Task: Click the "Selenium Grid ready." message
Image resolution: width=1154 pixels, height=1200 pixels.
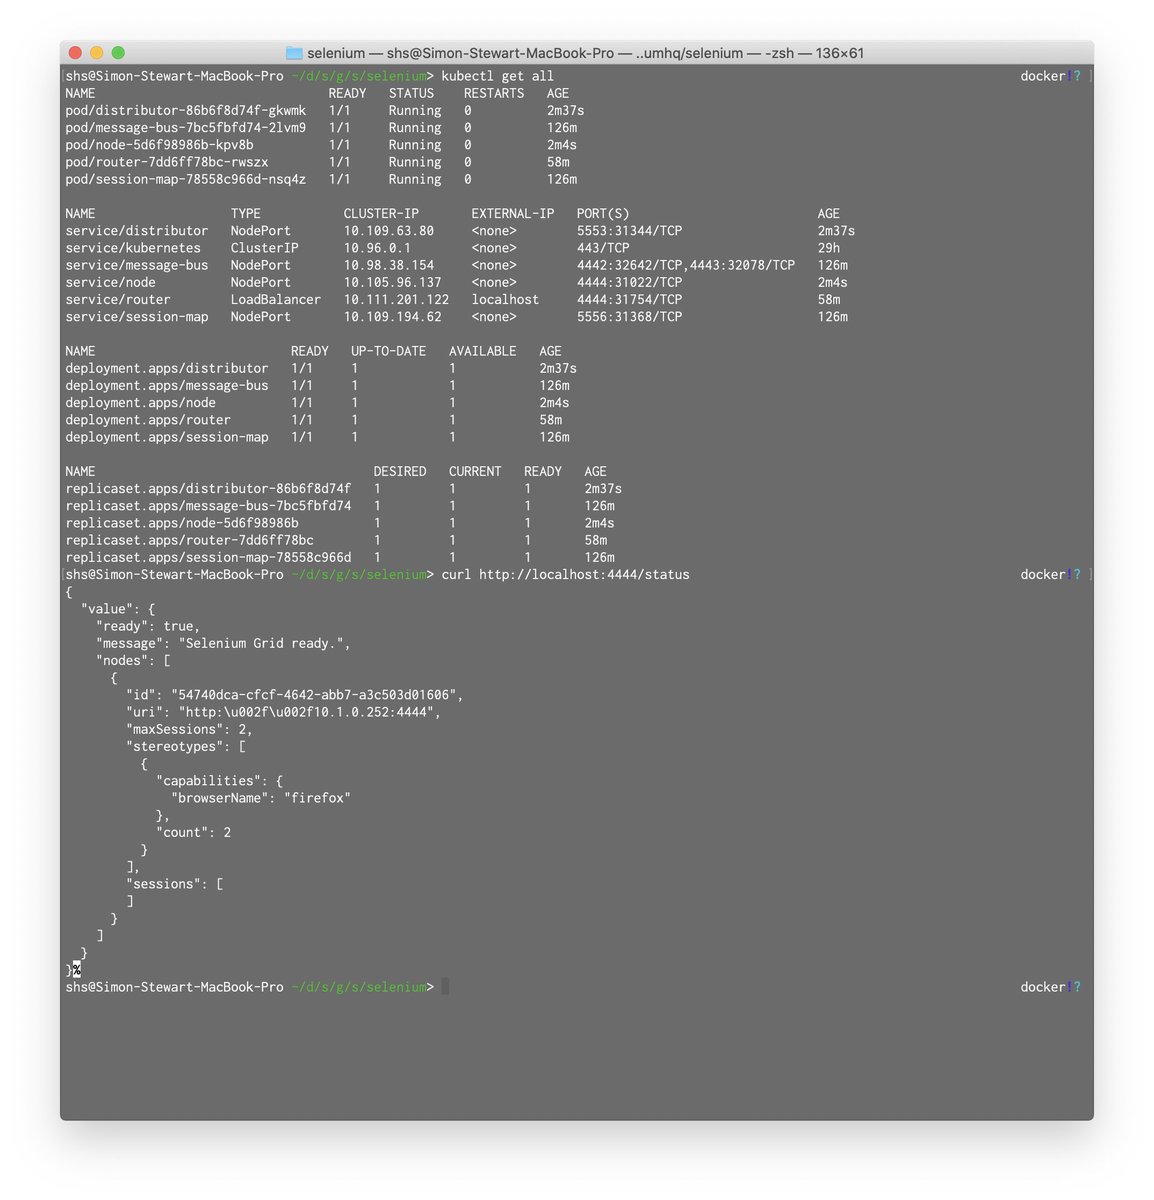Action: [261, 643]
